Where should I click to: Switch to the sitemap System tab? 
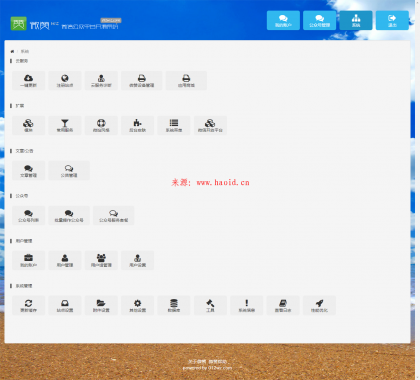point(356,20)
